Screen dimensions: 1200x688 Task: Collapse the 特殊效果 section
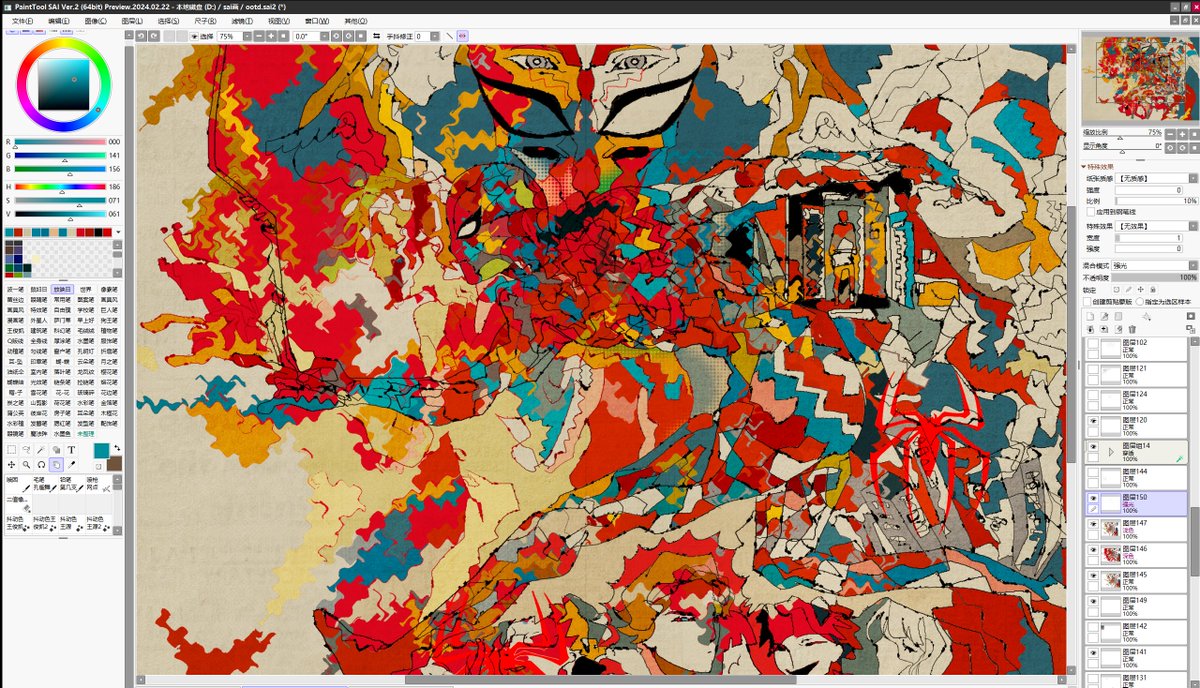[1085, 167]
